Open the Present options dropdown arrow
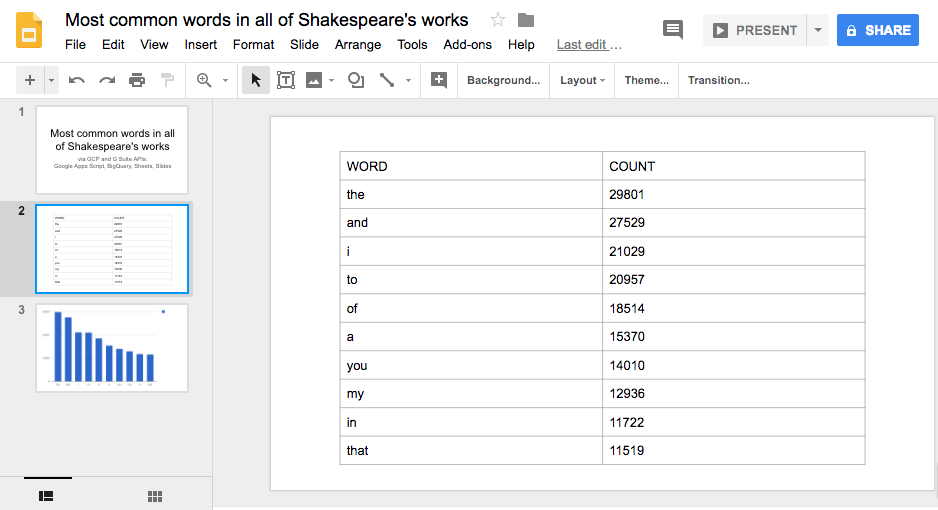The image size is (938, 510). coord(818,30)
